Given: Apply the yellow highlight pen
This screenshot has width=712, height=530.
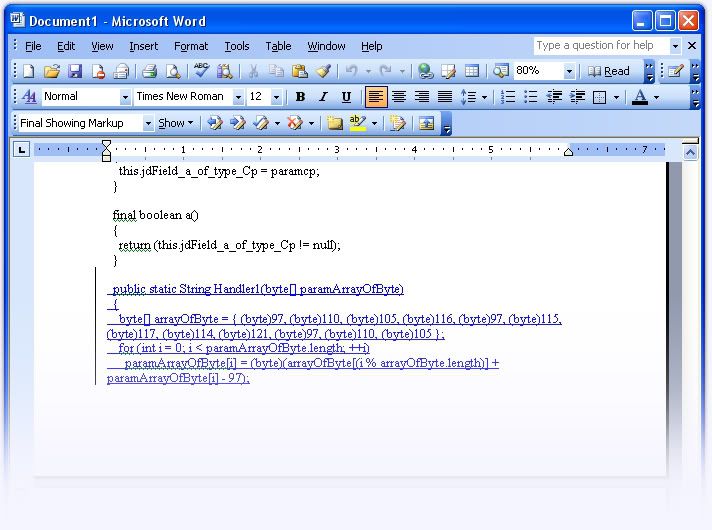Looking at the screenshot, I should point(358,123).
